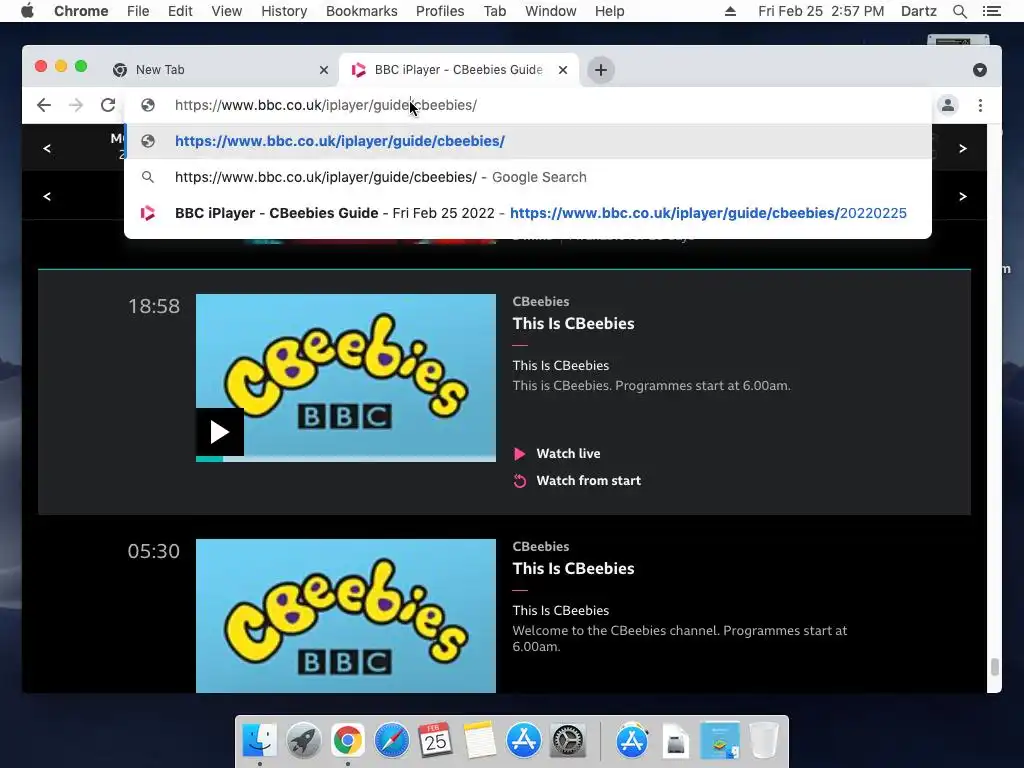Click the 18:58 programme progress bar

tap(345, 459)
